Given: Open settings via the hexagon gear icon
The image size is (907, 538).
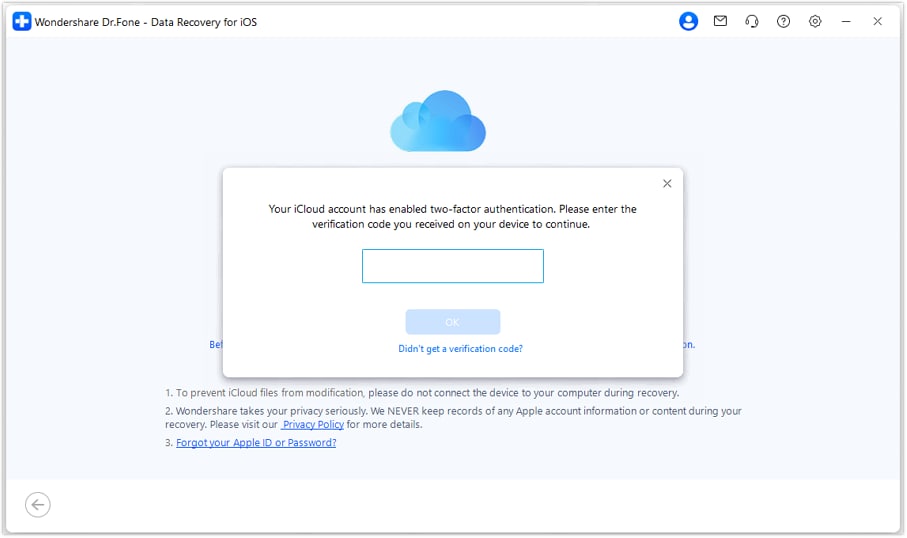Looking at the screenshot, I should (815, 21).
